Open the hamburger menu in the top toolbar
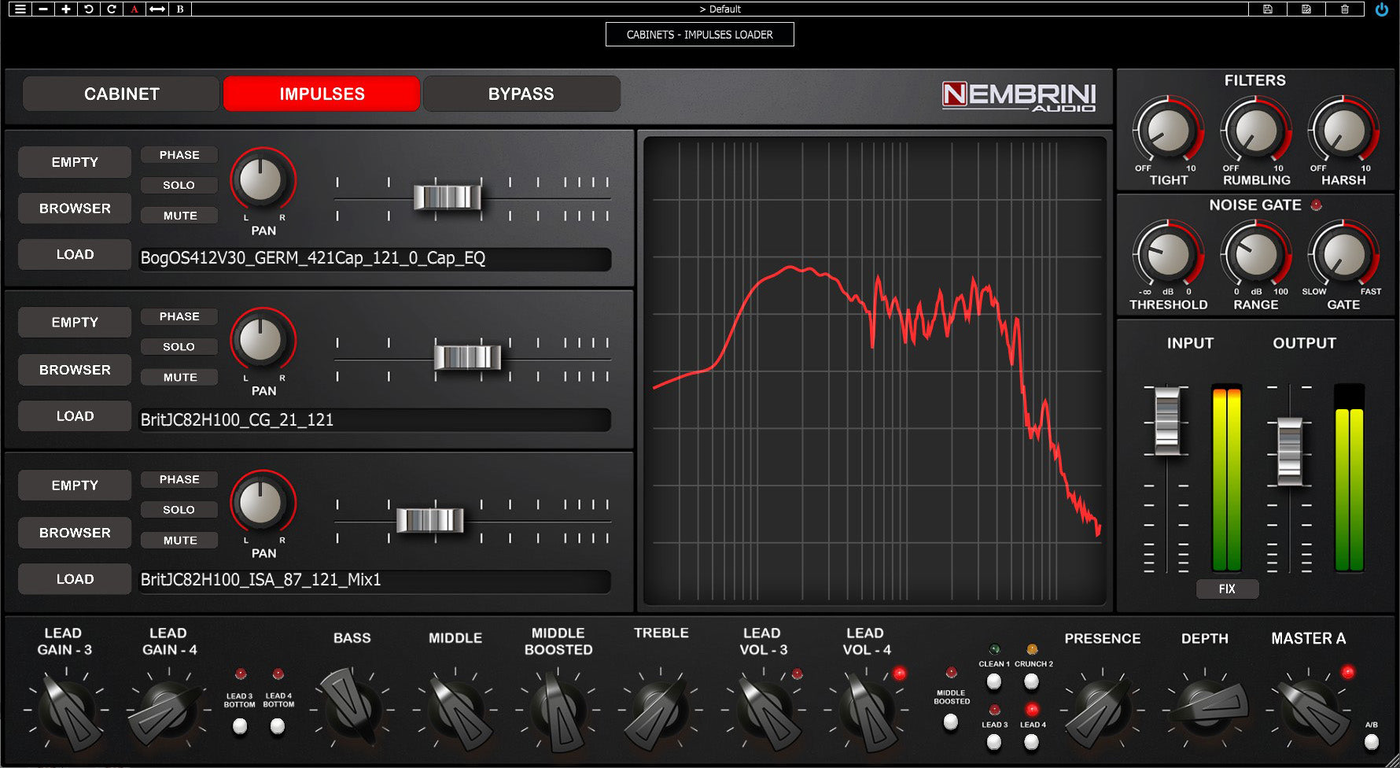 tap(19, 9)
